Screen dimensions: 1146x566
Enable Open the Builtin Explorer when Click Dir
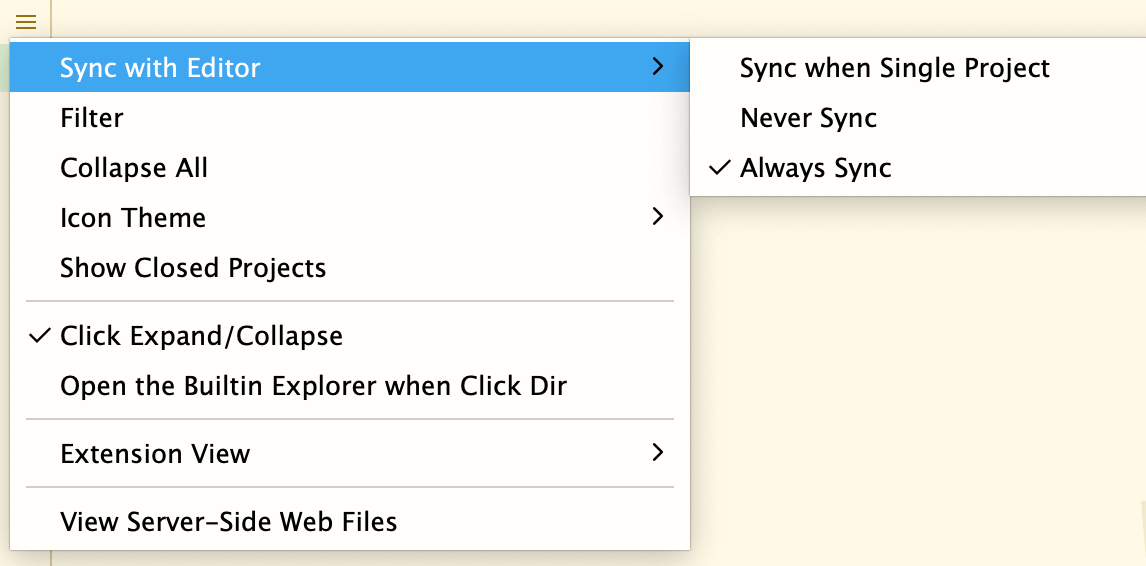coord(350,385)
